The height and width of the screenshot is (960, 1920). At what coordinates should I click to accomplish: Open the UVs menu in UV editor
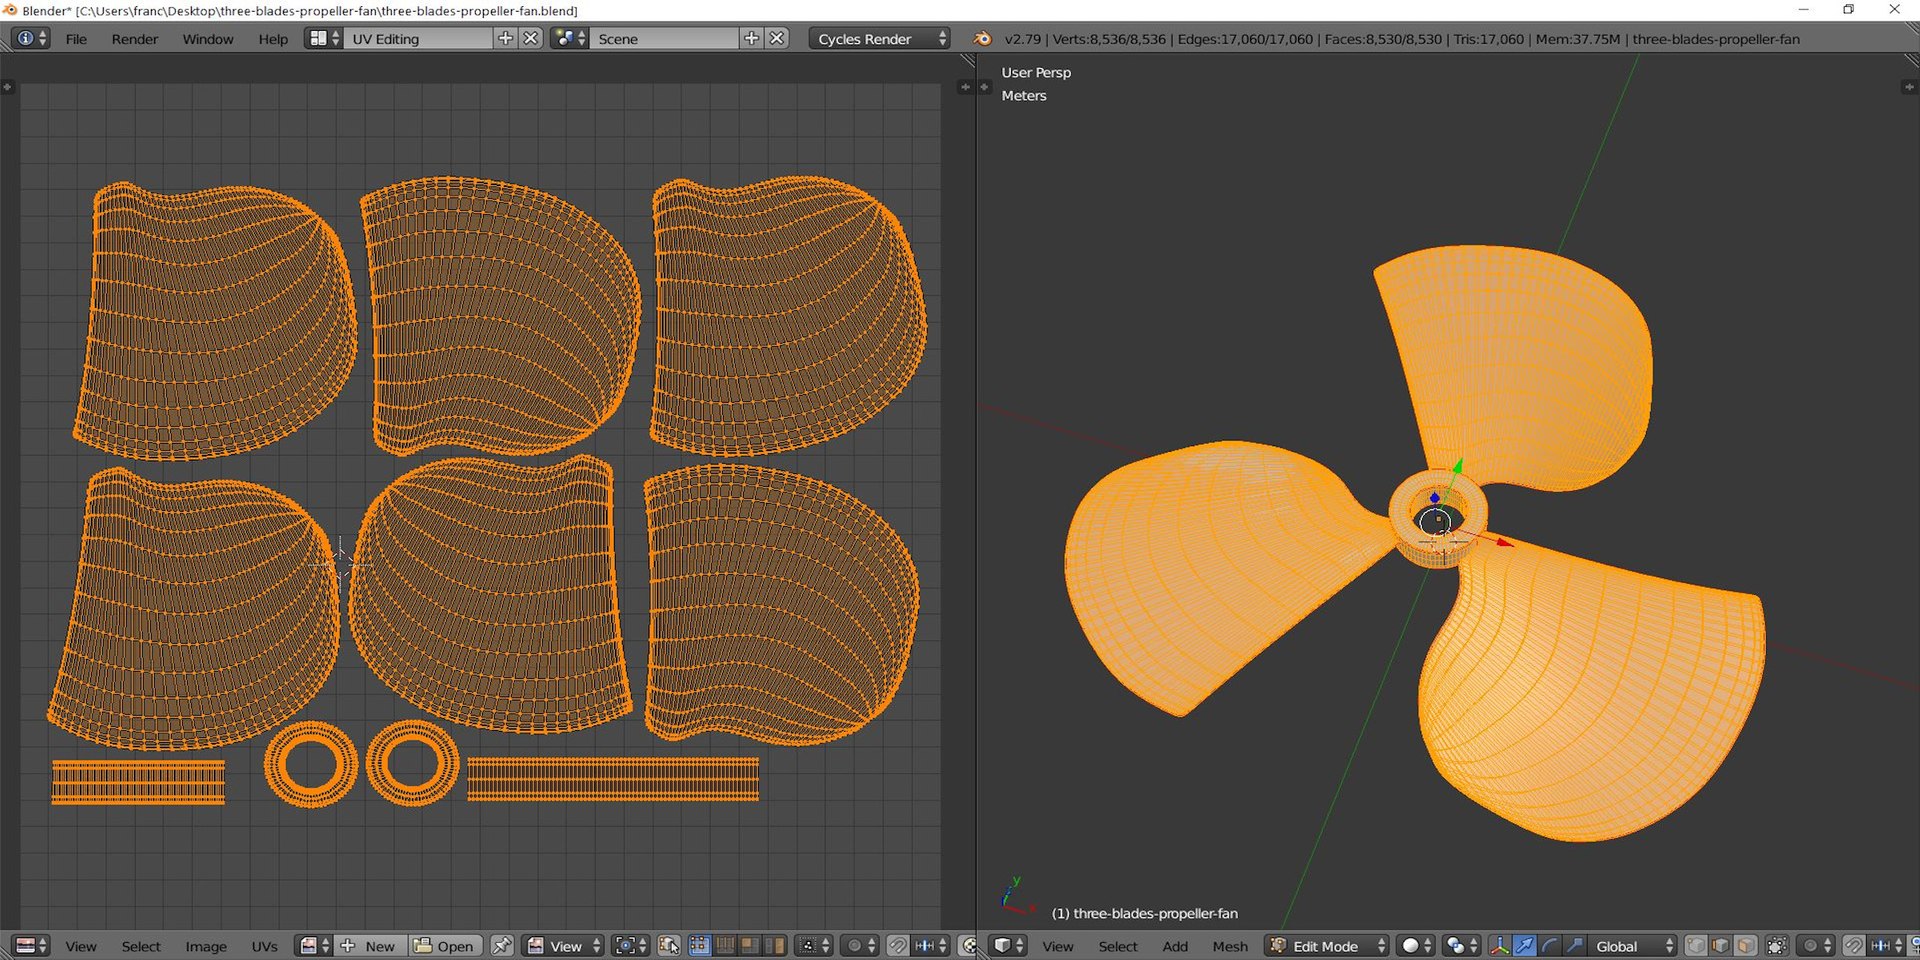click(265, 946)
